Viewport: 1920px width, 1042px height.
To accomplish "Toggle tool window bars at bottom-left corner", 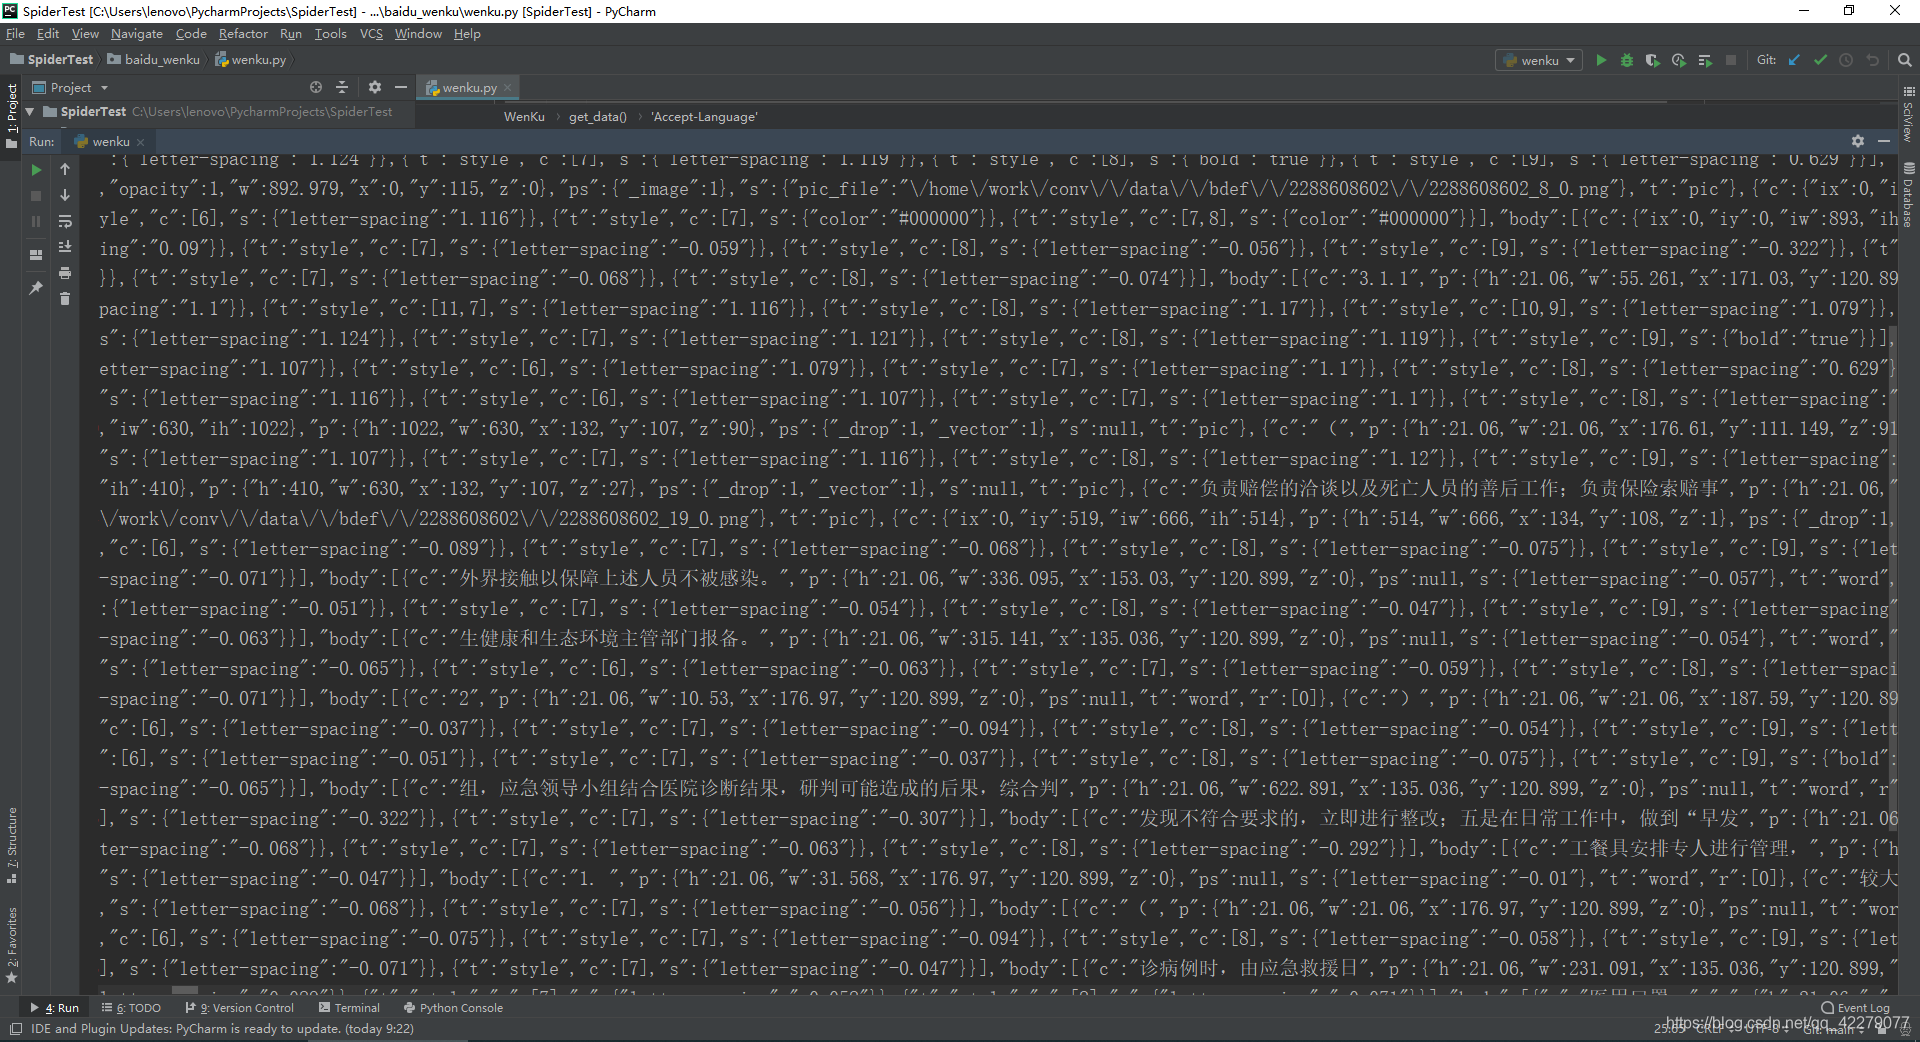I will (15, 1028).
